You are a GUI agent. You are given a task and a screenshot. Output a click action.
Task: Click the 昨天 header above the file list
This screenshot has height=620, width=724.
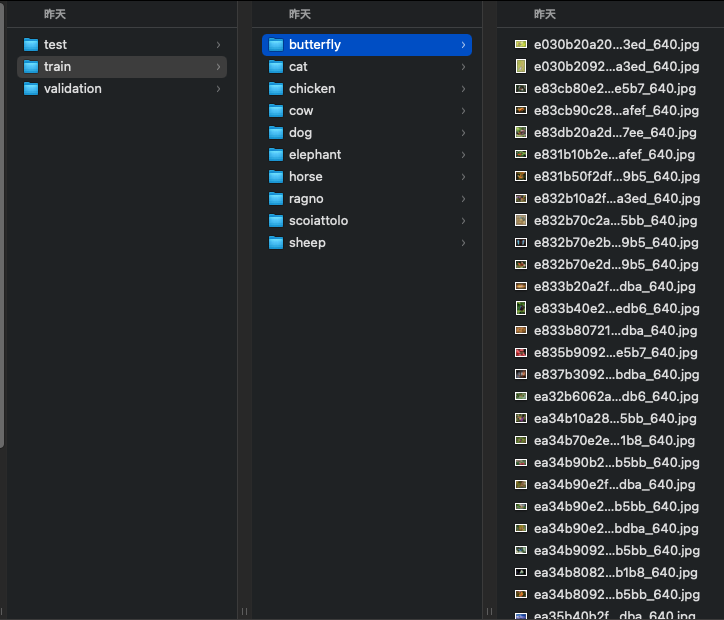(544, 14)
